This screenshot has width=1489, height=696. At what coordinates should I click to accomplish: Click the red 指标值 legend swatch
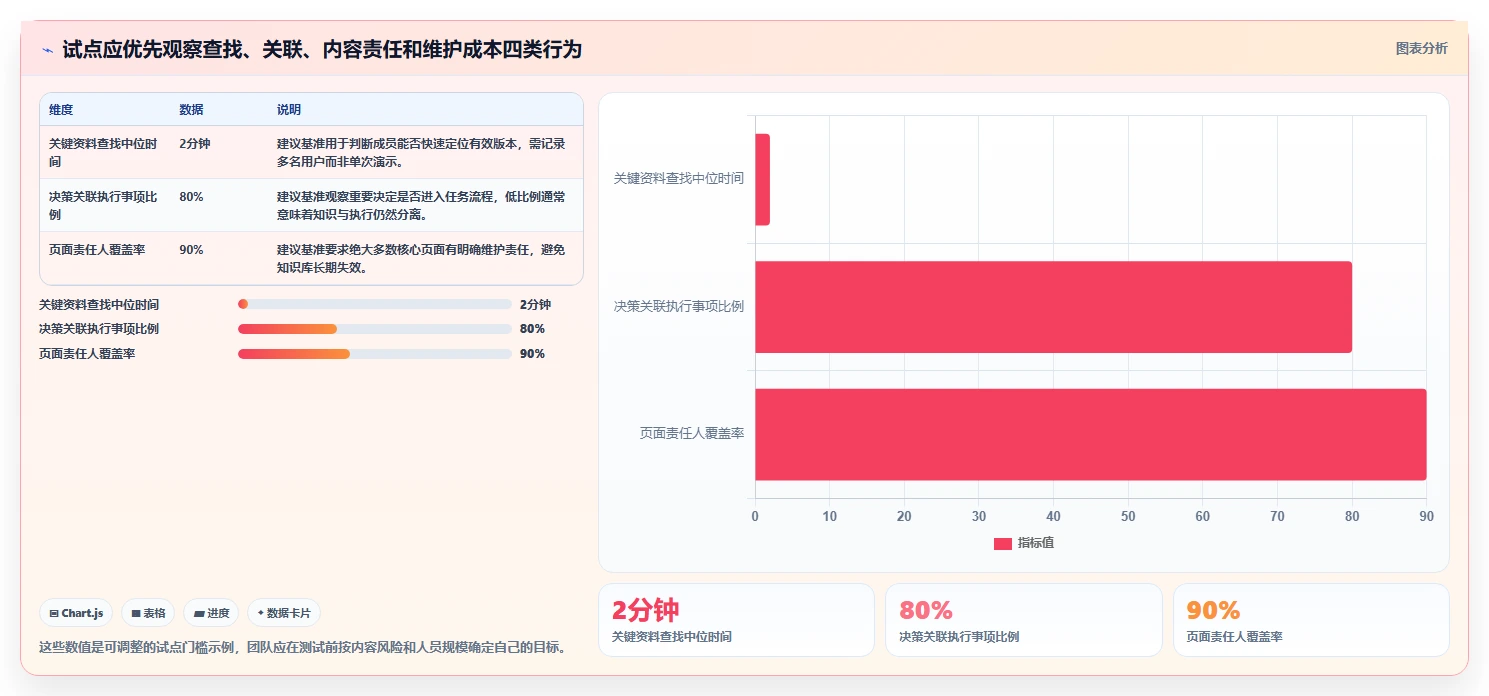tap(1003, 543)
